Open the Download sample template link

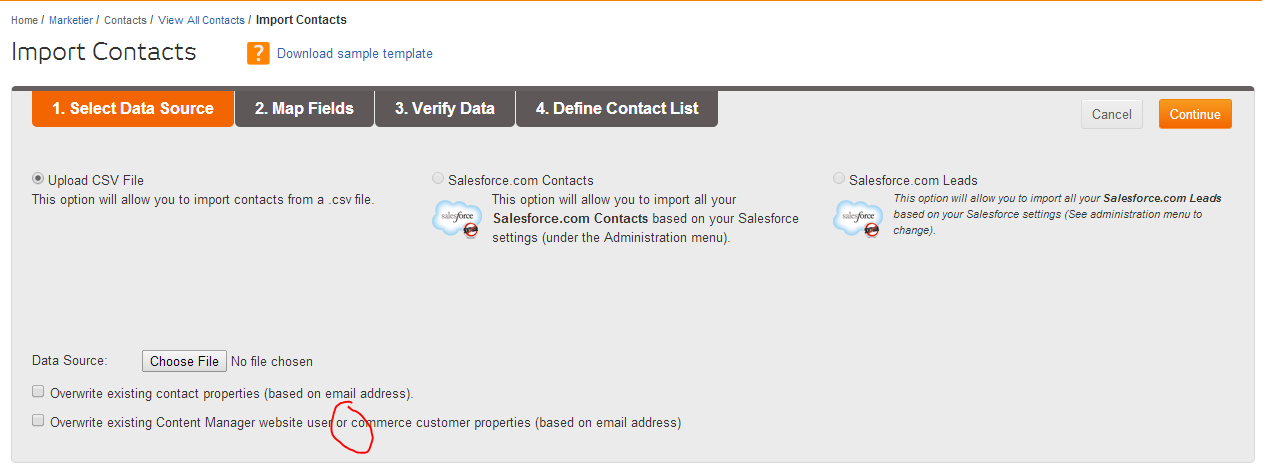tap(355, 54)
